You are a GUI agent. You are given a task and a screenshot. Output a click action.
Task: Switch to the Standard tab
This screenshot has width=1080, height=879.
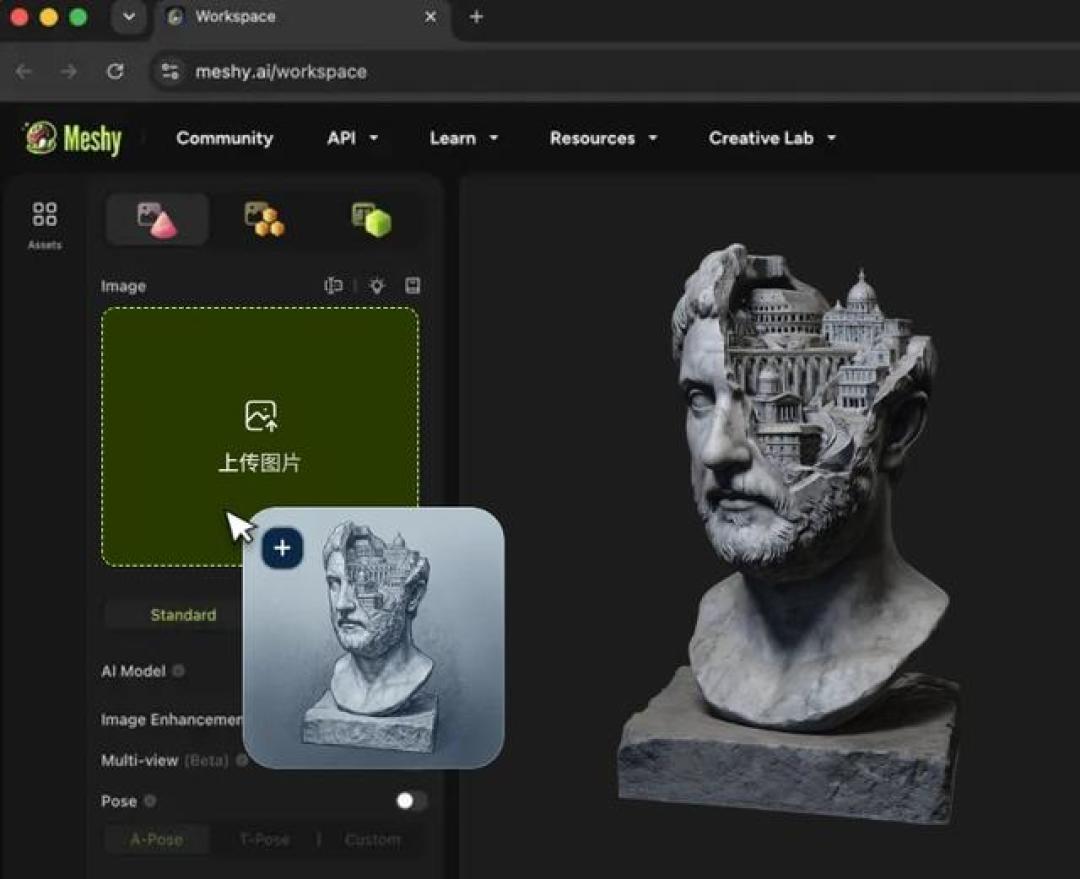pos(183,614)
